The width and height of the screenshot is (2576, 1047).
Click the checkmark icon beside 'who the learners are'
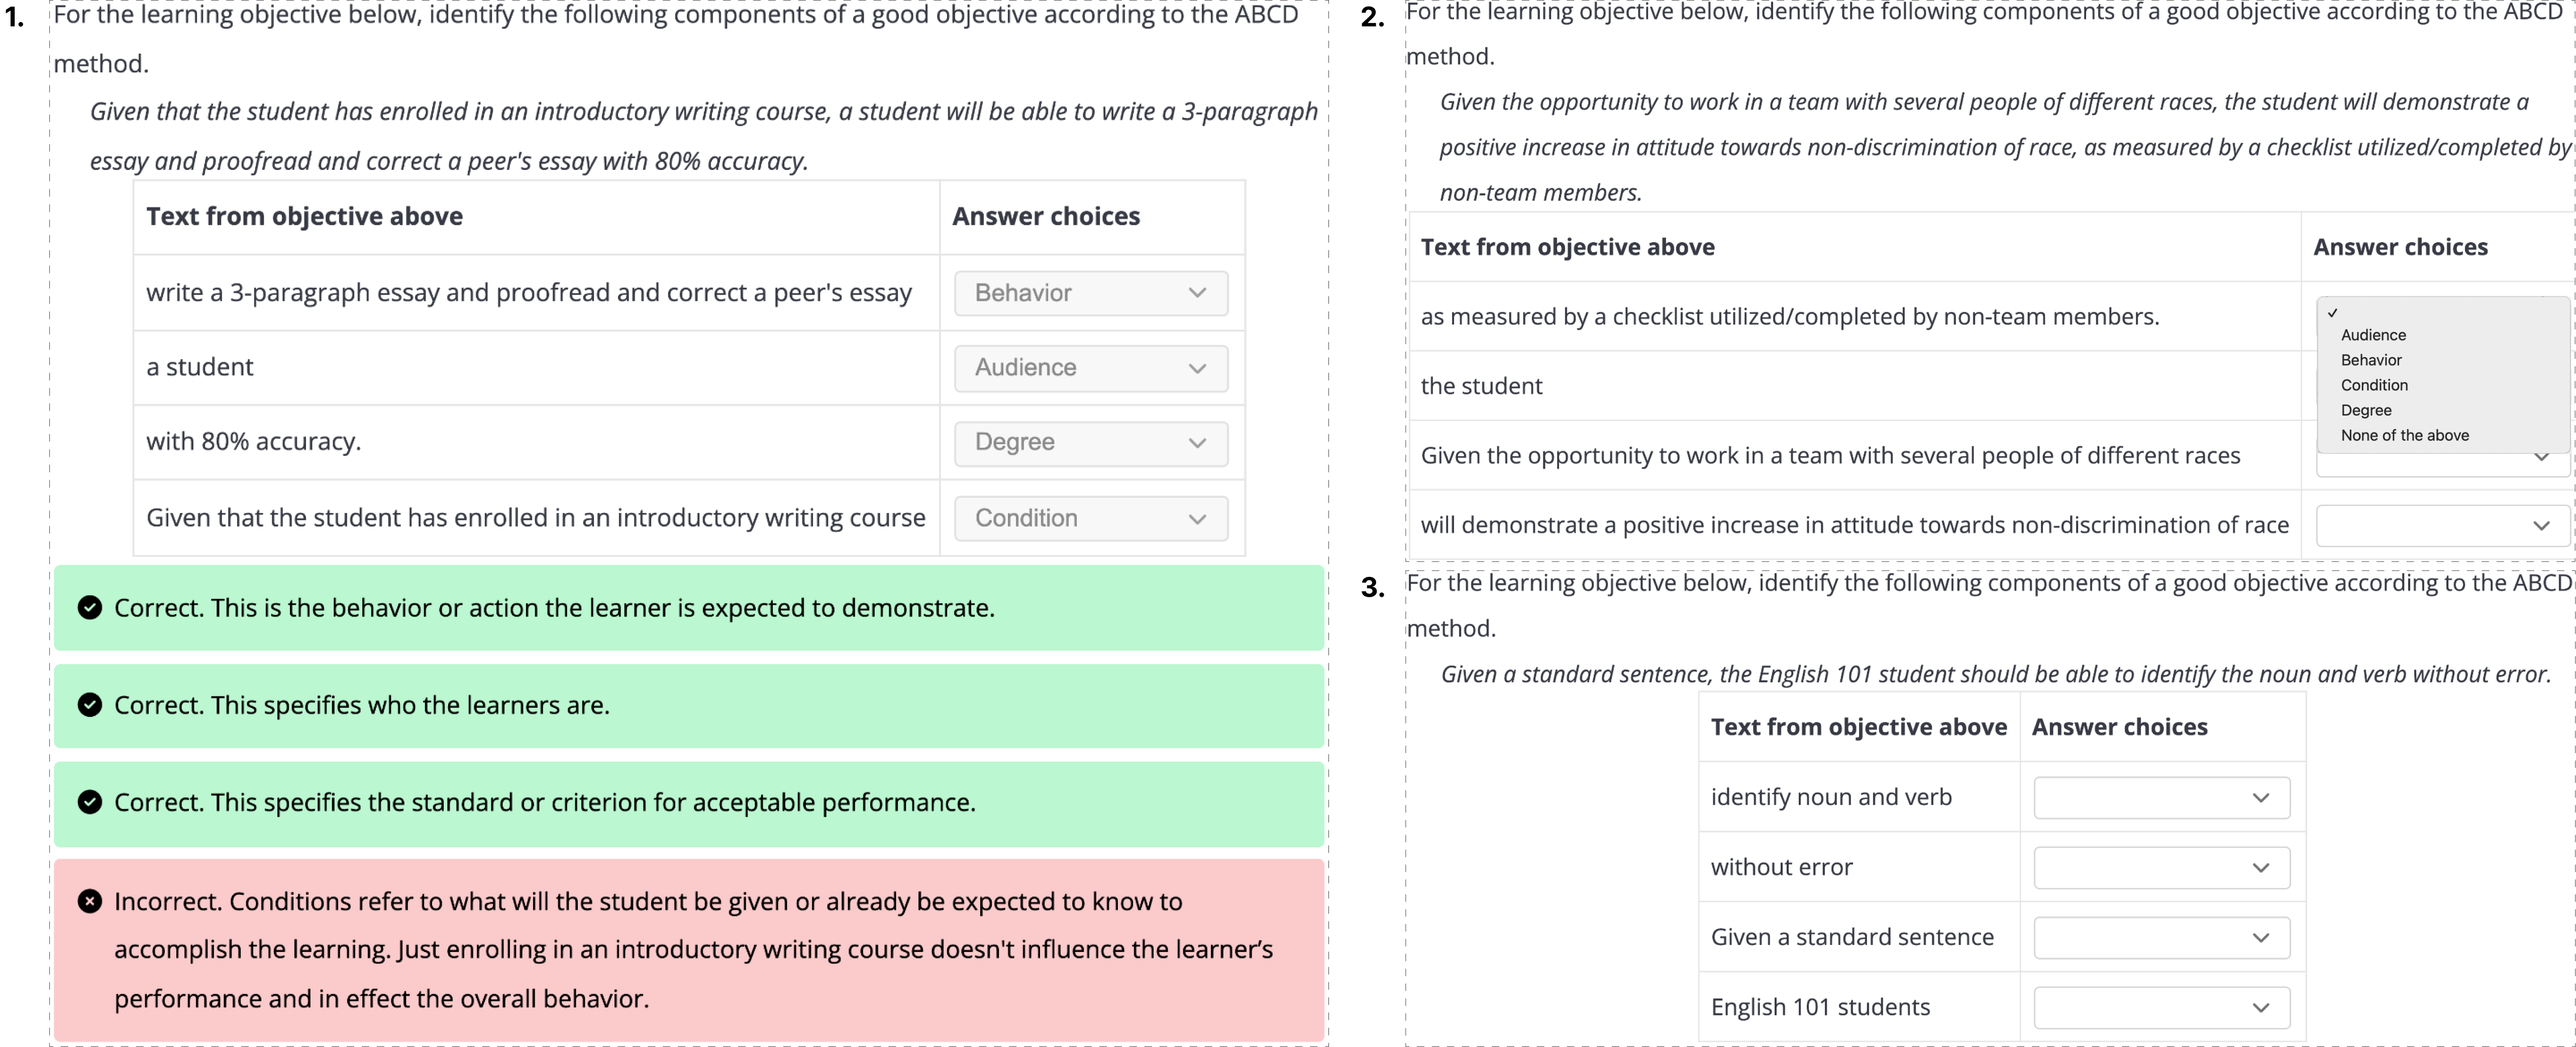90,705
